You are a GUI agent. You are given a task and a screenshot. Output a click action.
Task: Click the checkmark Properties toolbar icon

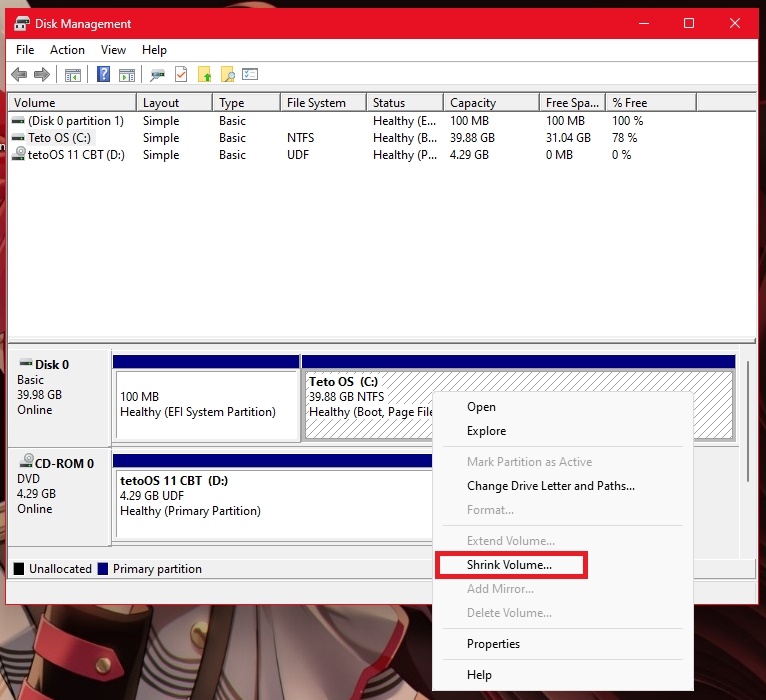tap(181, 74)
